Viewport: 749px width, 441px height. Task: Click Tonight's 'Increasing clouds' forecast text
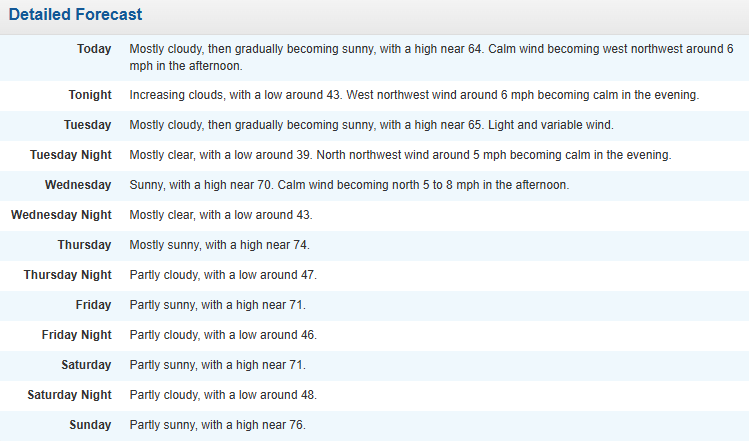click(x=414, y=95)
